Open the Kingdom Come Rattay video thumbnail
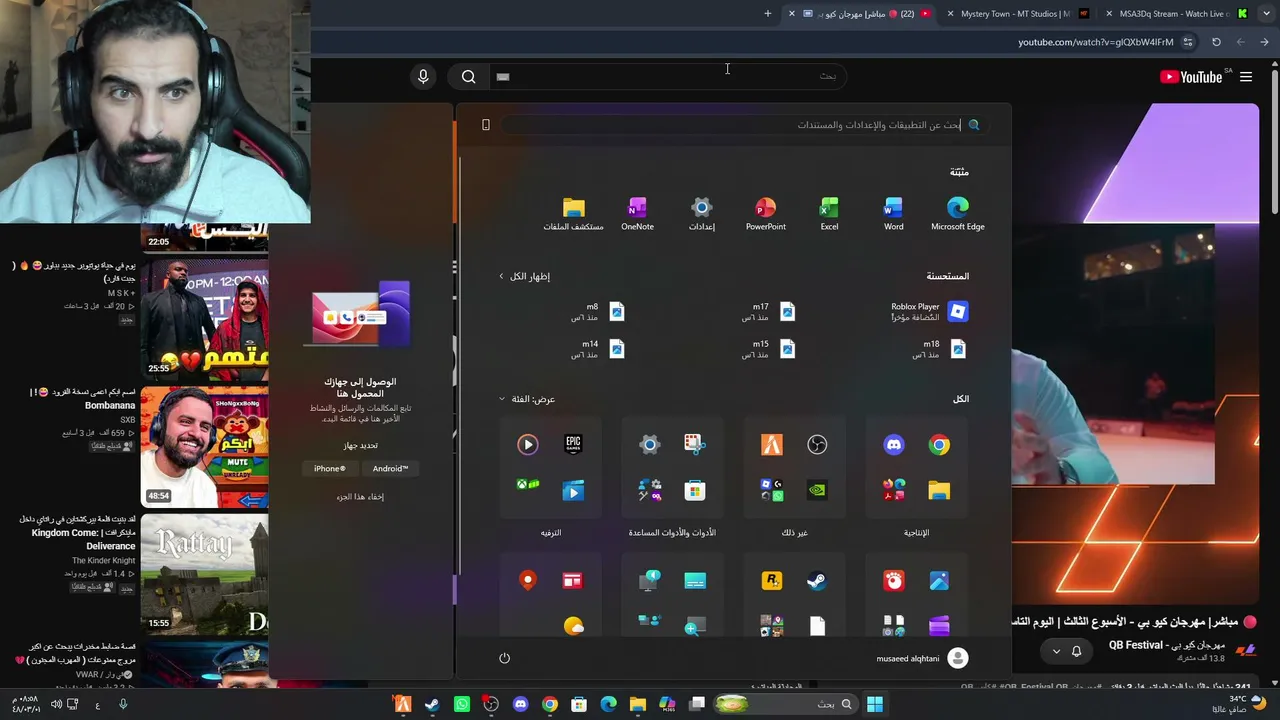The image size is (1280, 720). (x=204, y=574)
